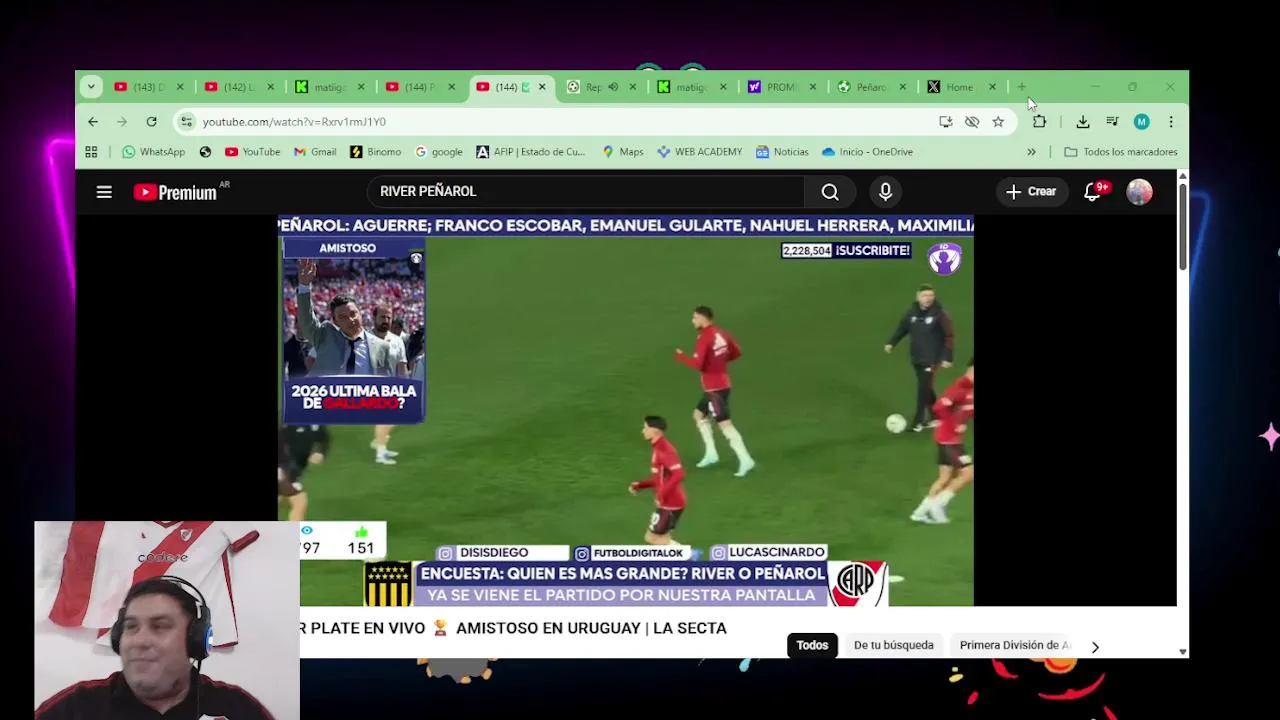Open the Noticias bookmark
Screen dimensions: 1280x720
point(782,152)
